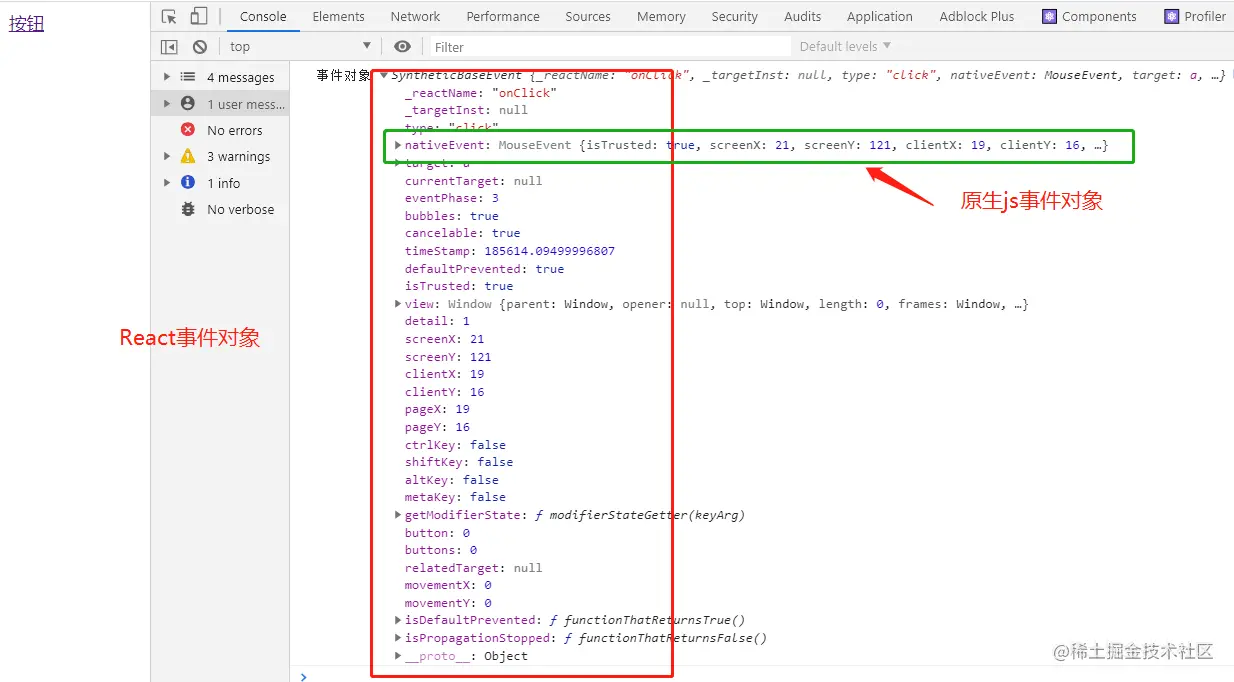
Task: Open the Default levels dropdown
Action: (845, 46)
